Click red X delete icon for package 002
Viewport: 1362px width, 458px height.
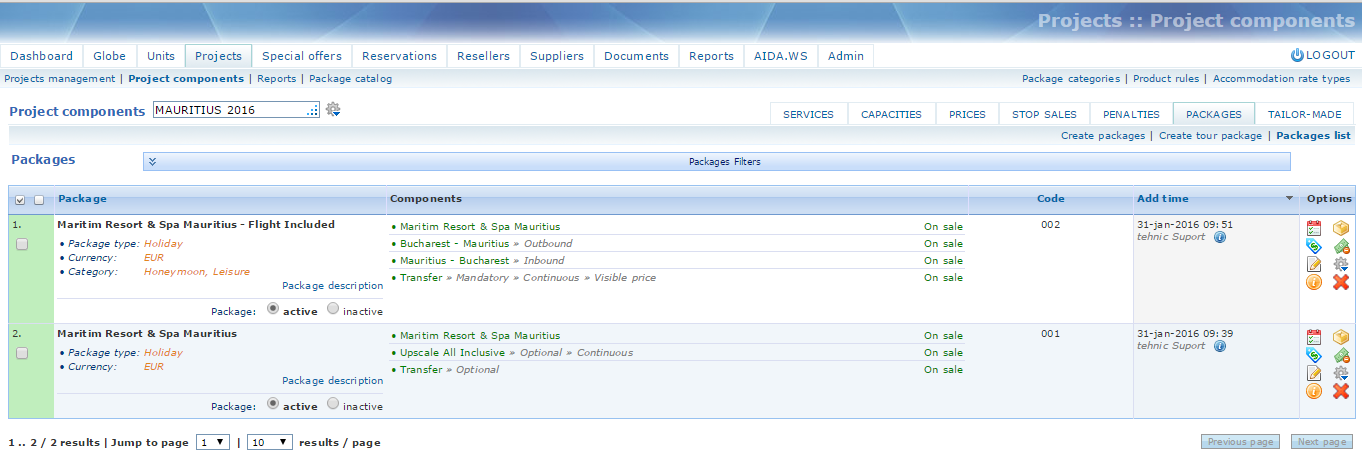pos(1341,282)
